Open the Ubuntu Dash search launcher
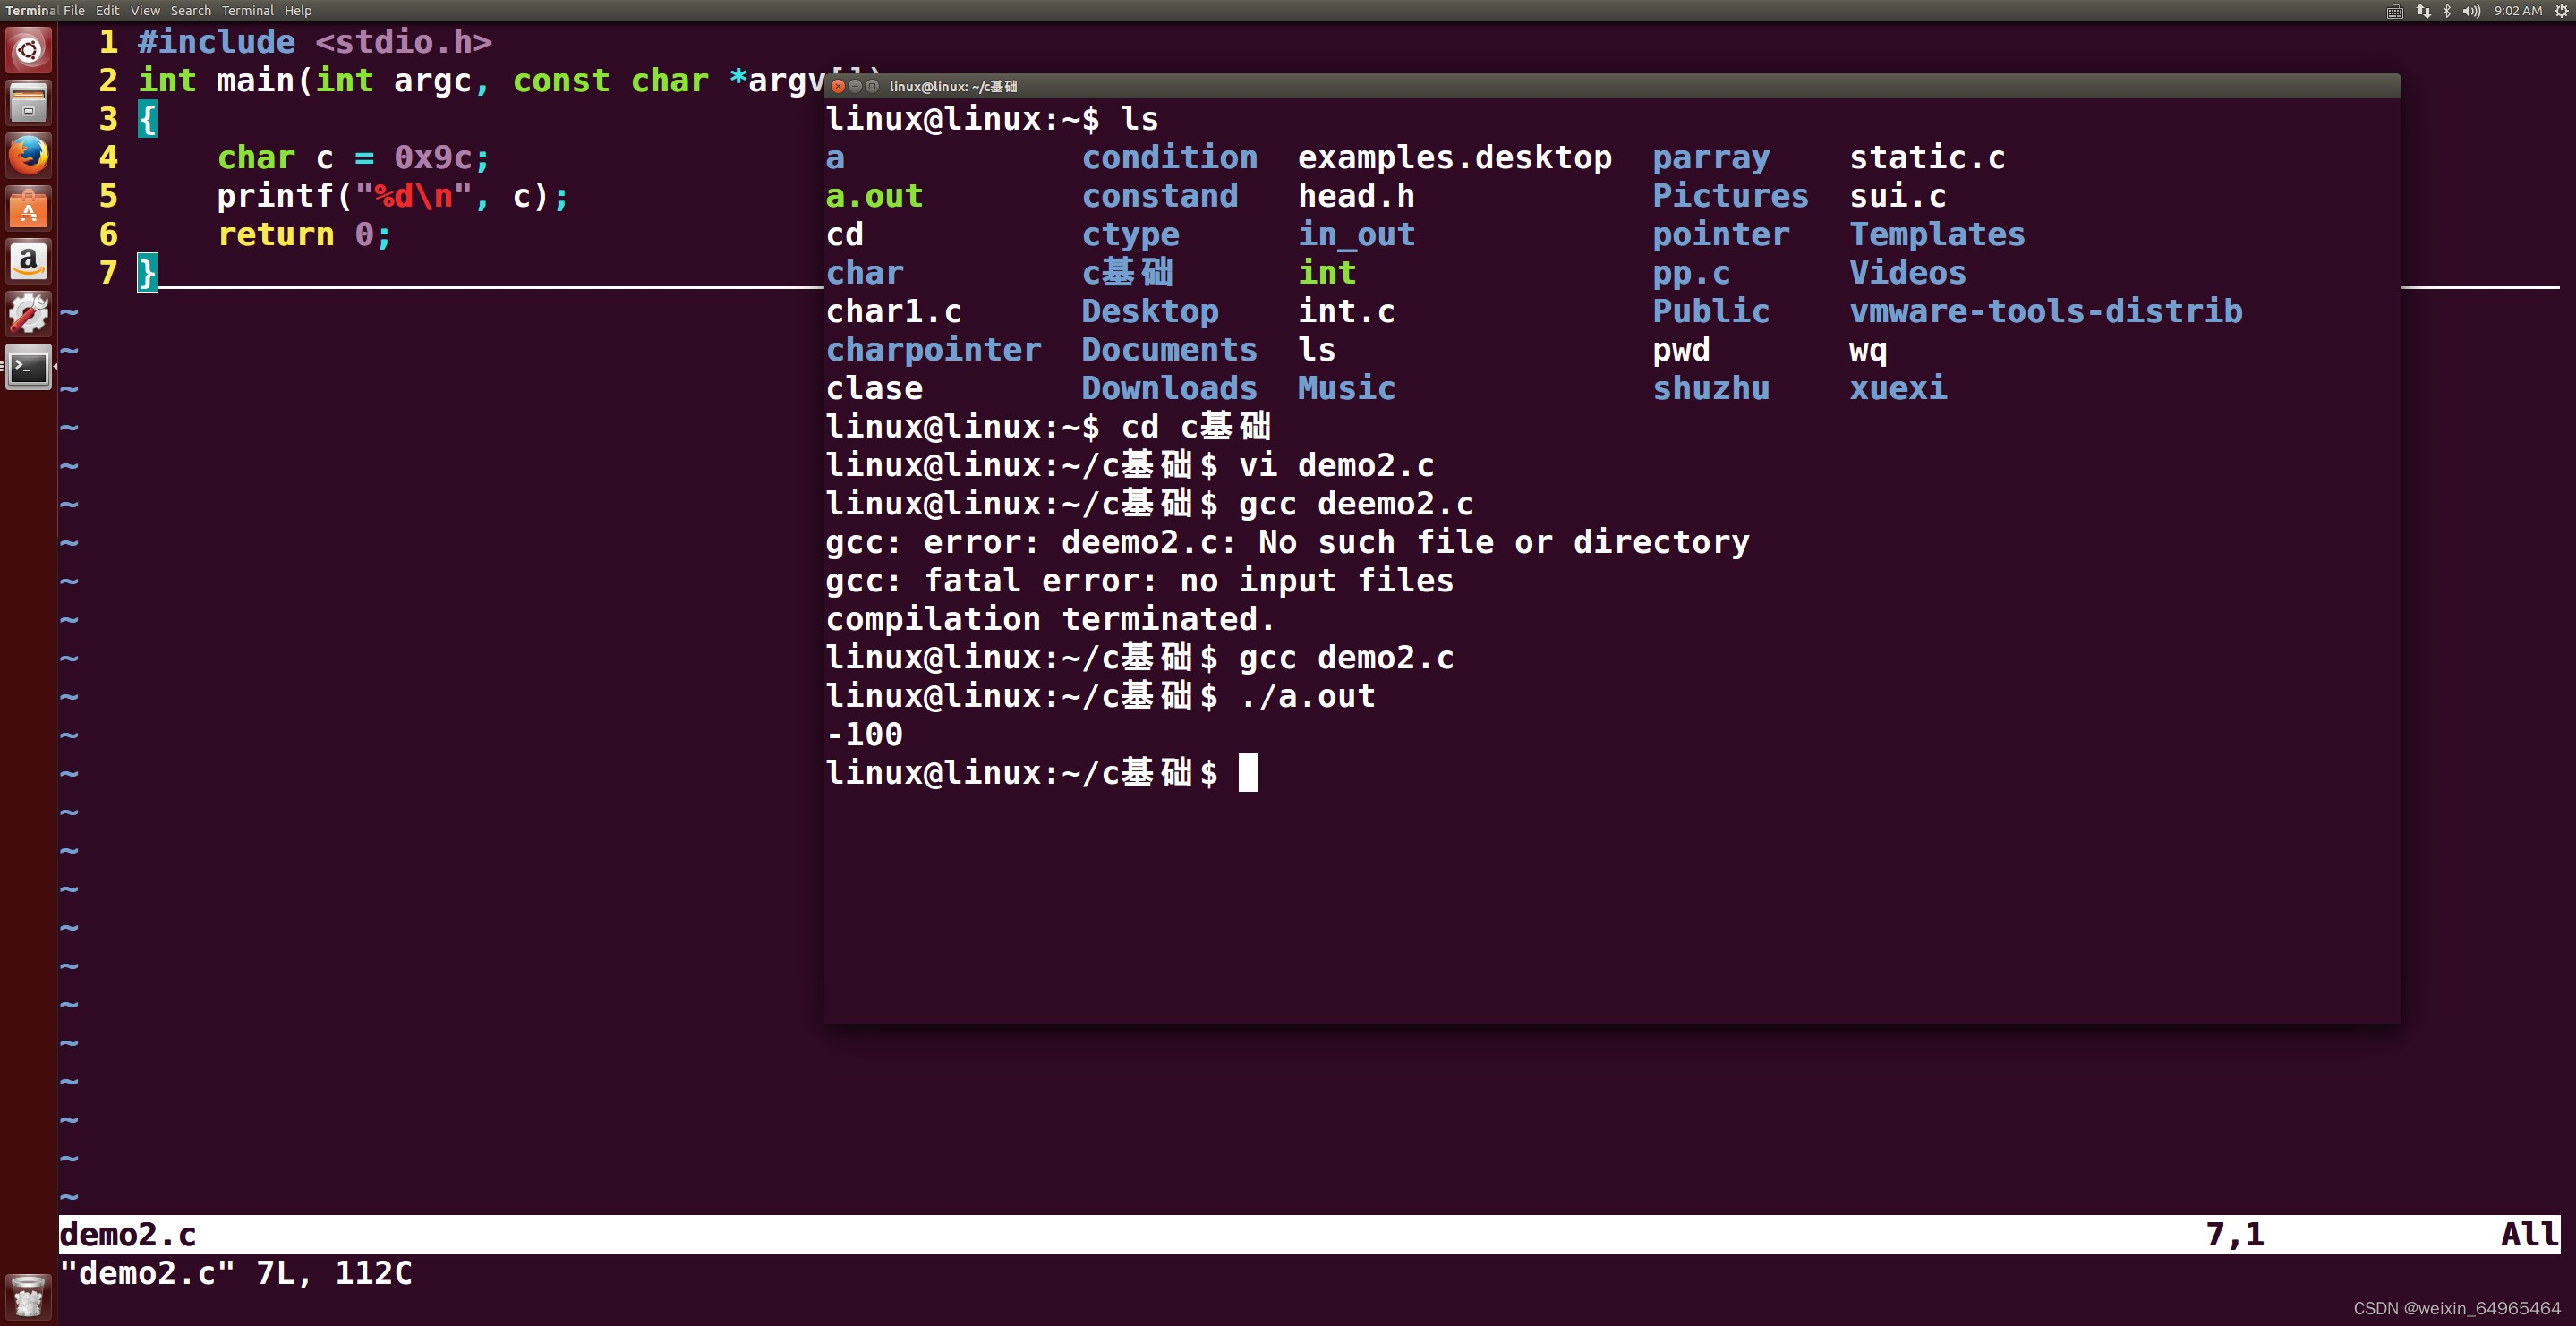The image size is (2576, 1326). pos(28,49)
